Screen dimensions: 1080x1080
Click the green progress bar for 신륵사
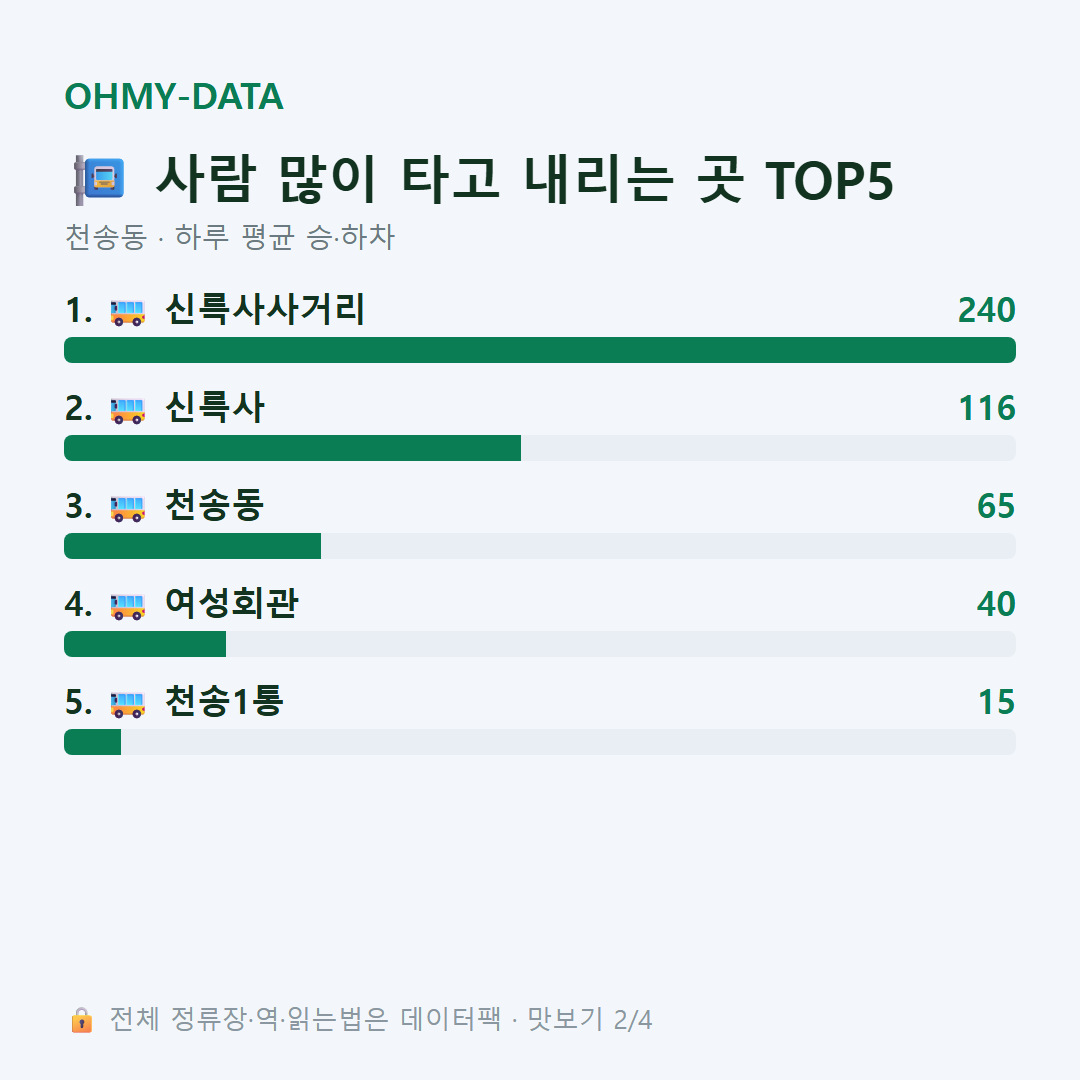(293, 448)
